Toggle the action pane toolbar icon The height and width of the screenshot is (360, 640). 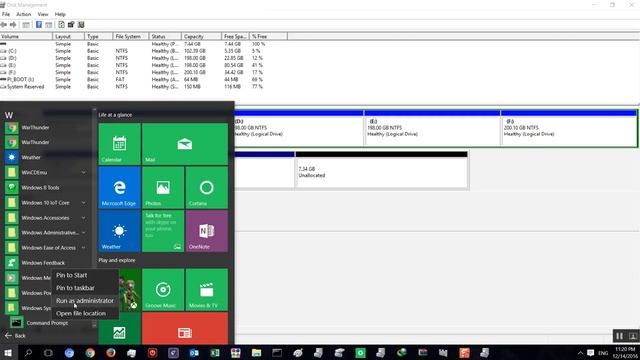pos(49,25)
